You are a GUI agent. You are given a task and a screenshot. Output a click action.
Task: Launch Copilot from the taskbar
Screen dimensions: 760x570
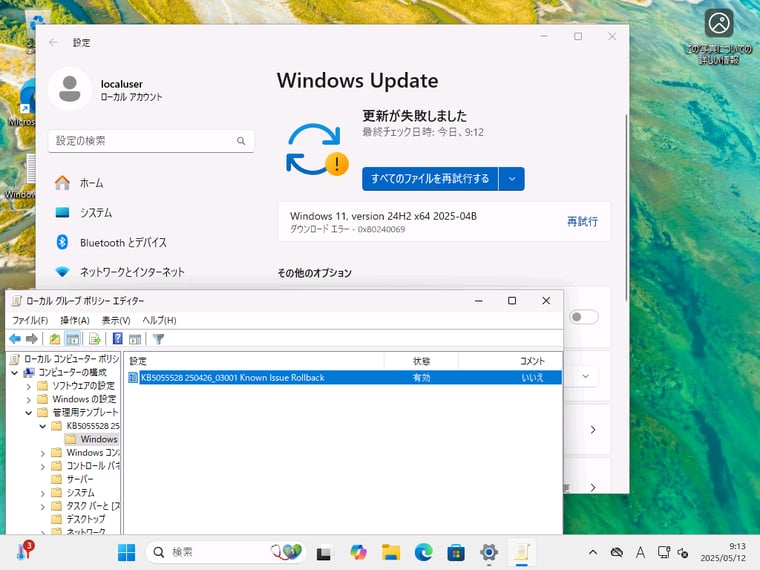[358, 552]
